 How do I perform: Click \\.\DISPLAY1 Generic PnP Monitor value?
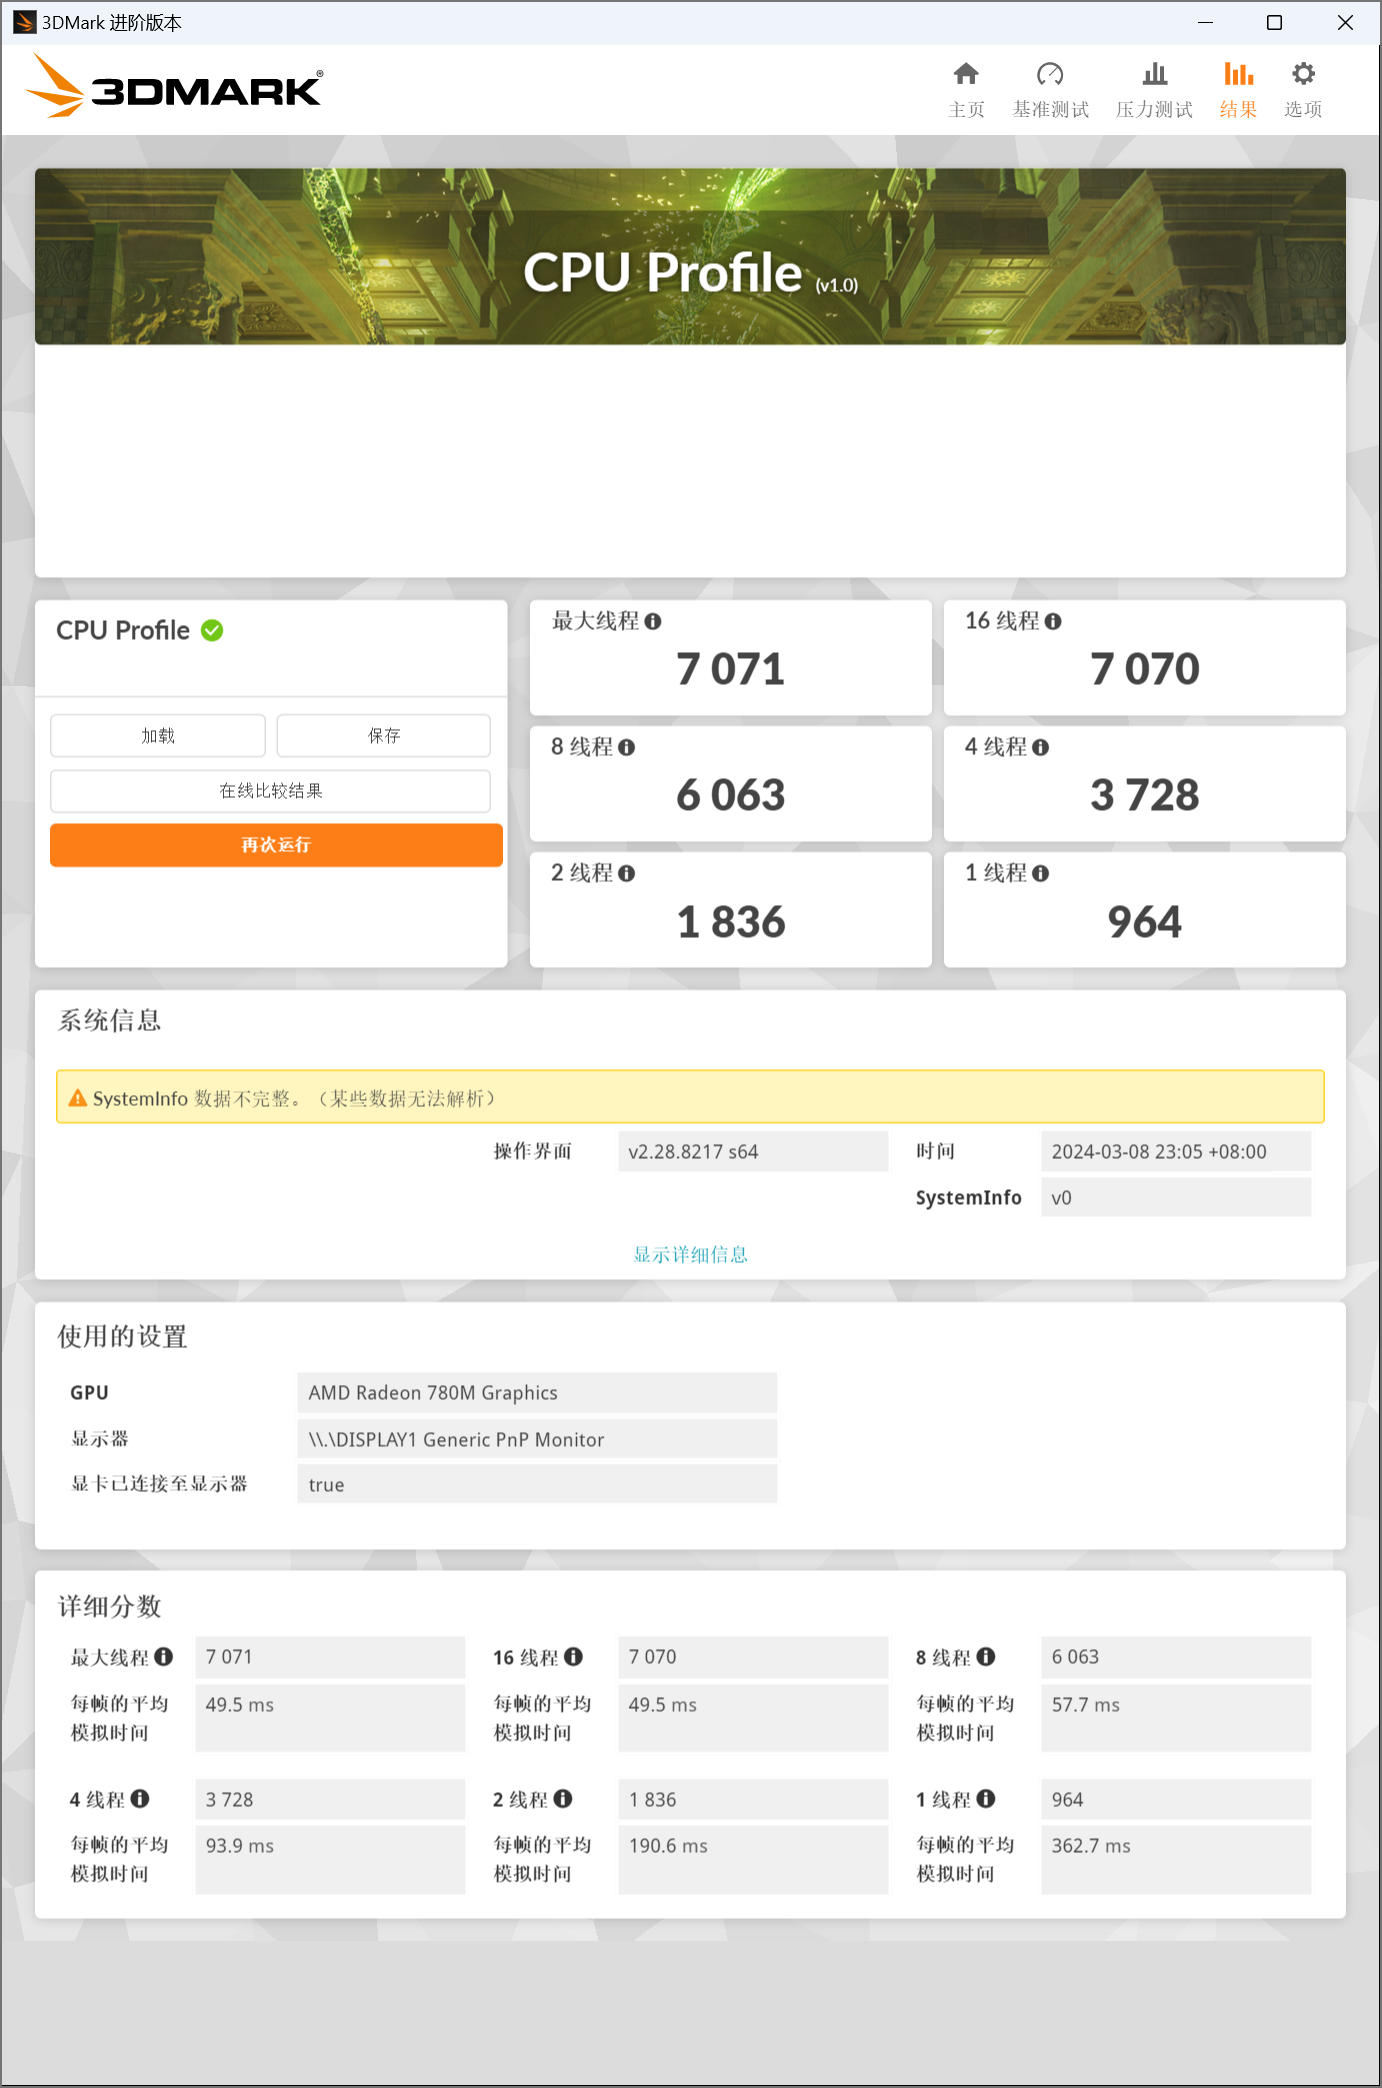coord(537,1439)
